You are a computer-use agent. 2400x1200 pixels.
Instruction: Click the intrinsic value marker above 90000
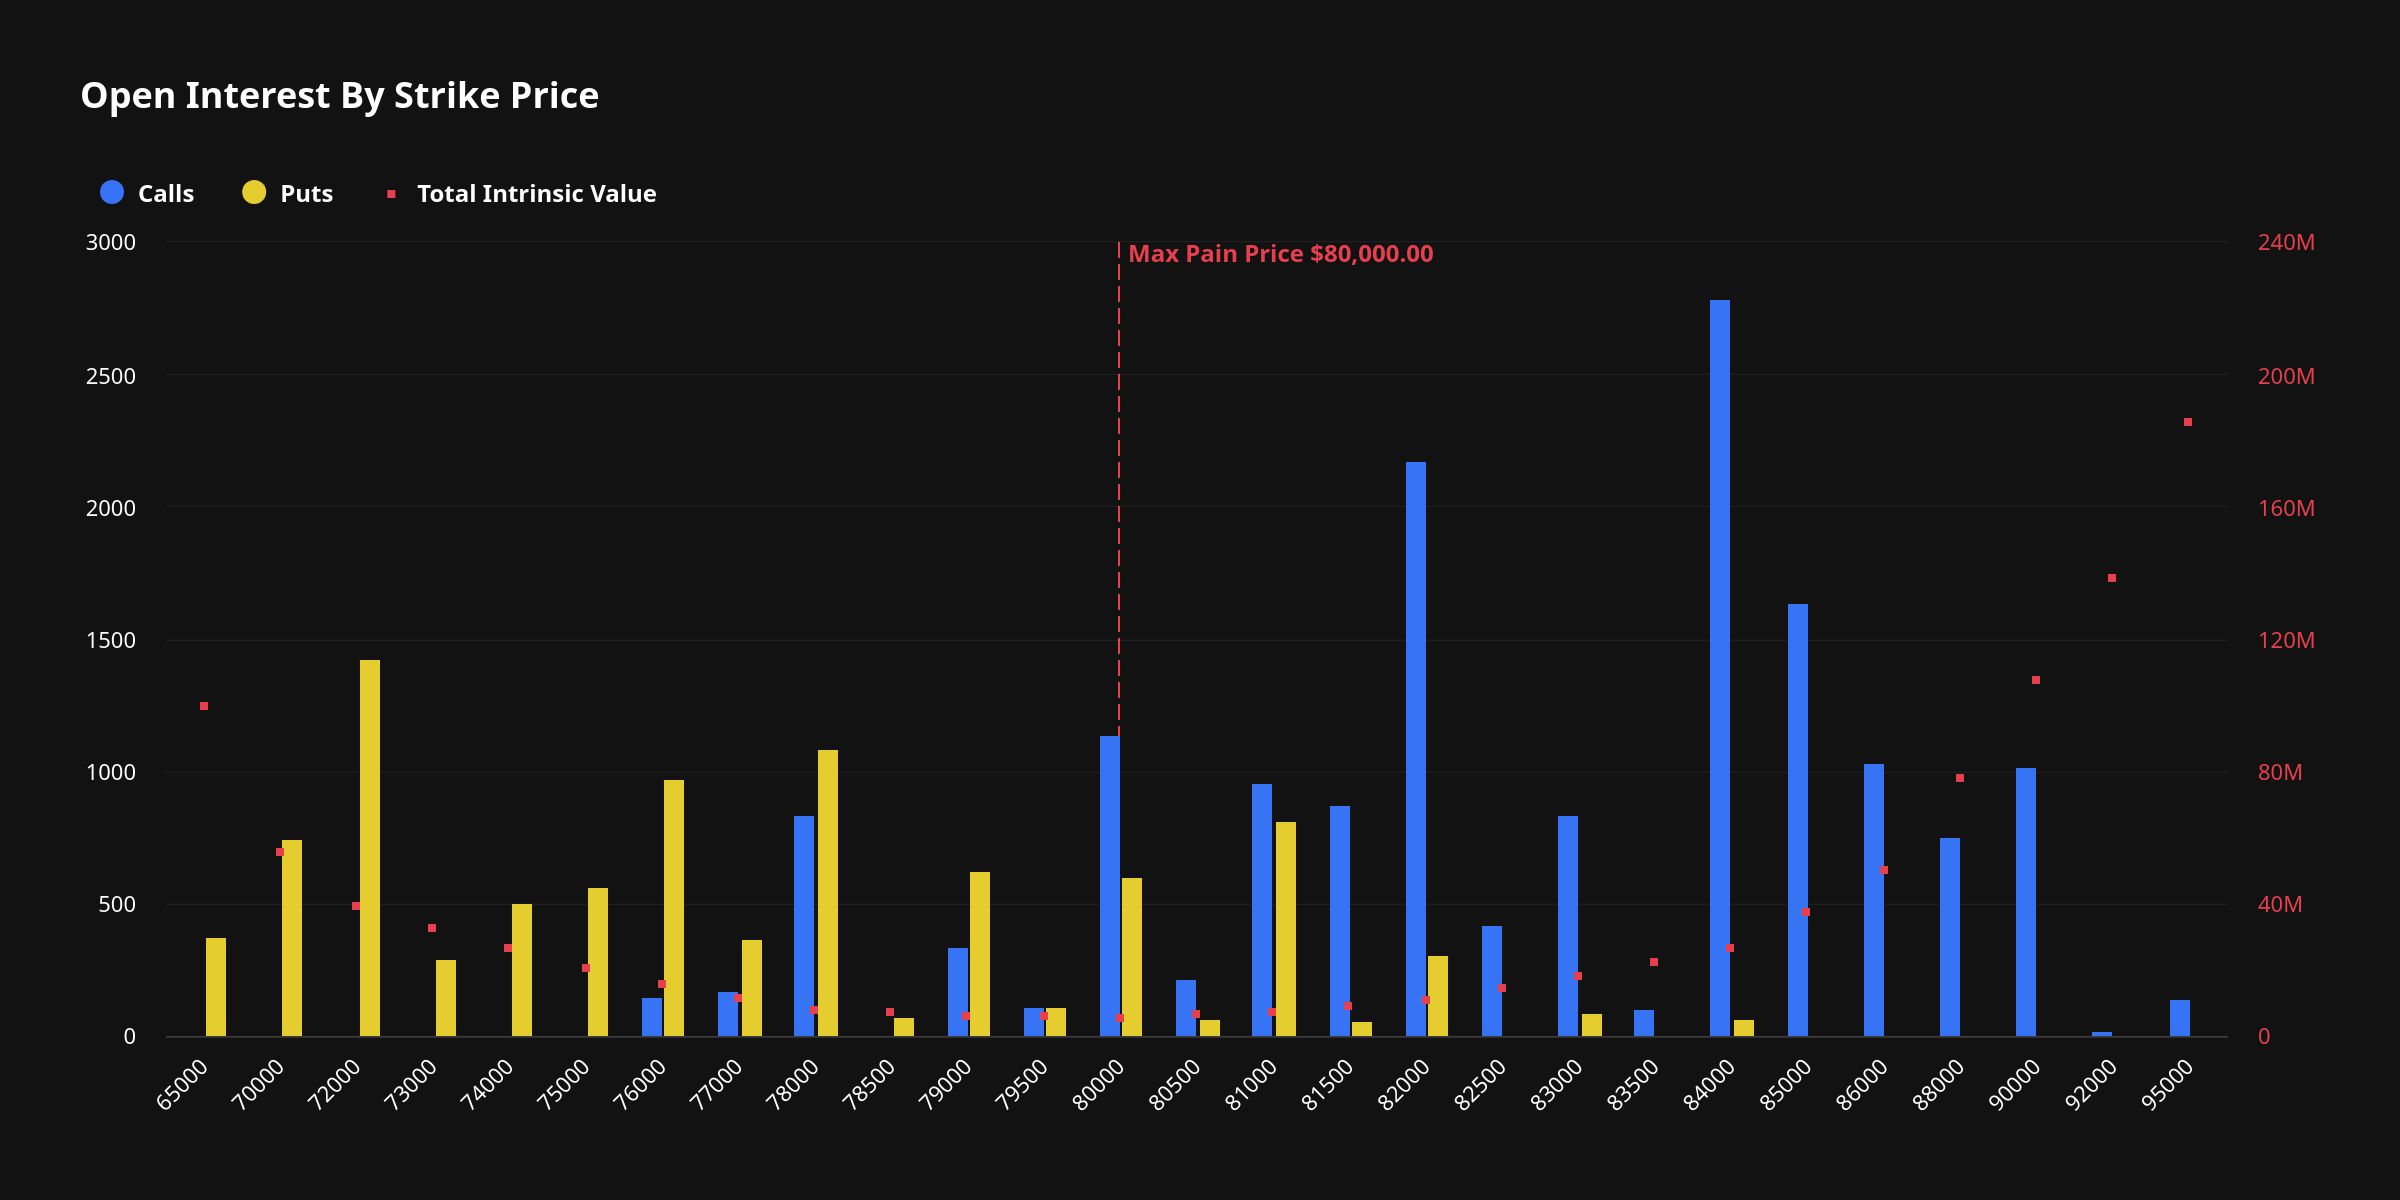pos(2036,680)
